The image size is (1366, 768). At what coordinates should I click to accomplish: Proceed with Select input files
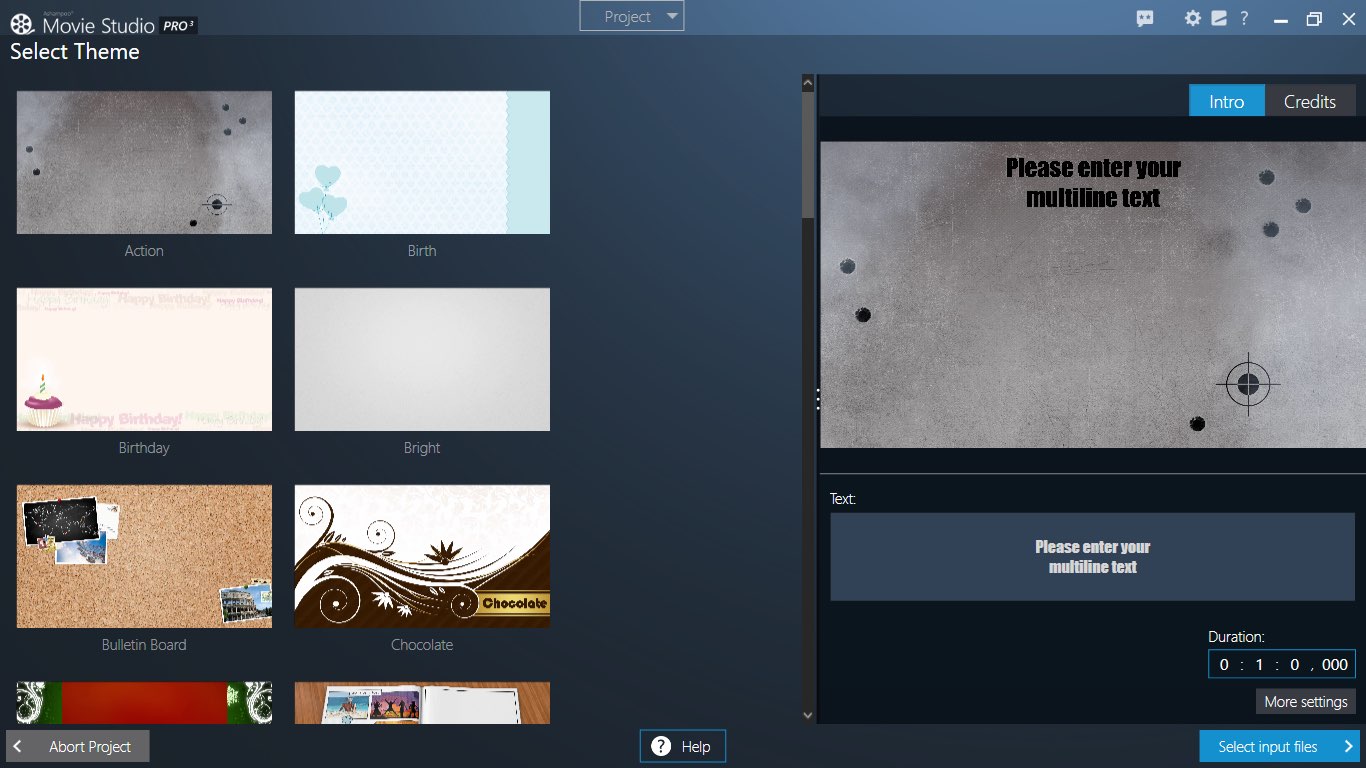1280,746
